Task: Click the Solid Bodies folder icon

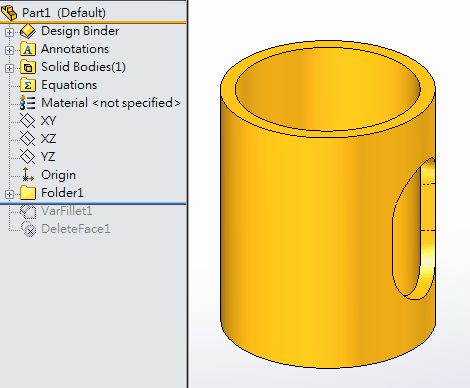Action: (28, 67)
